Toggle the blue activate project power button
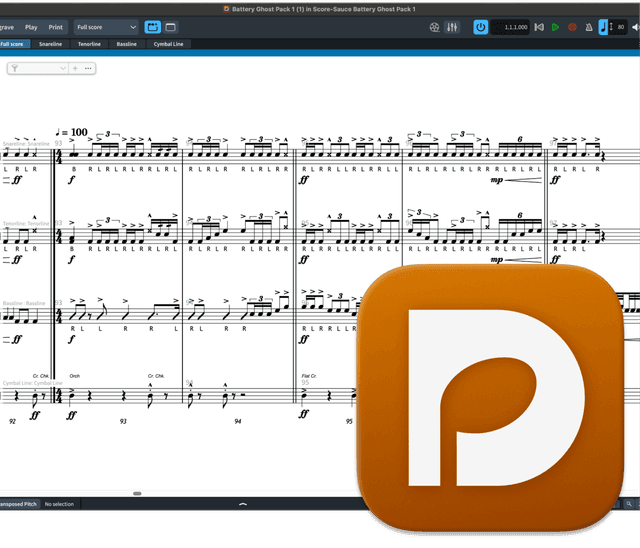The image size is (640, 548). click(x=480, y=27)
